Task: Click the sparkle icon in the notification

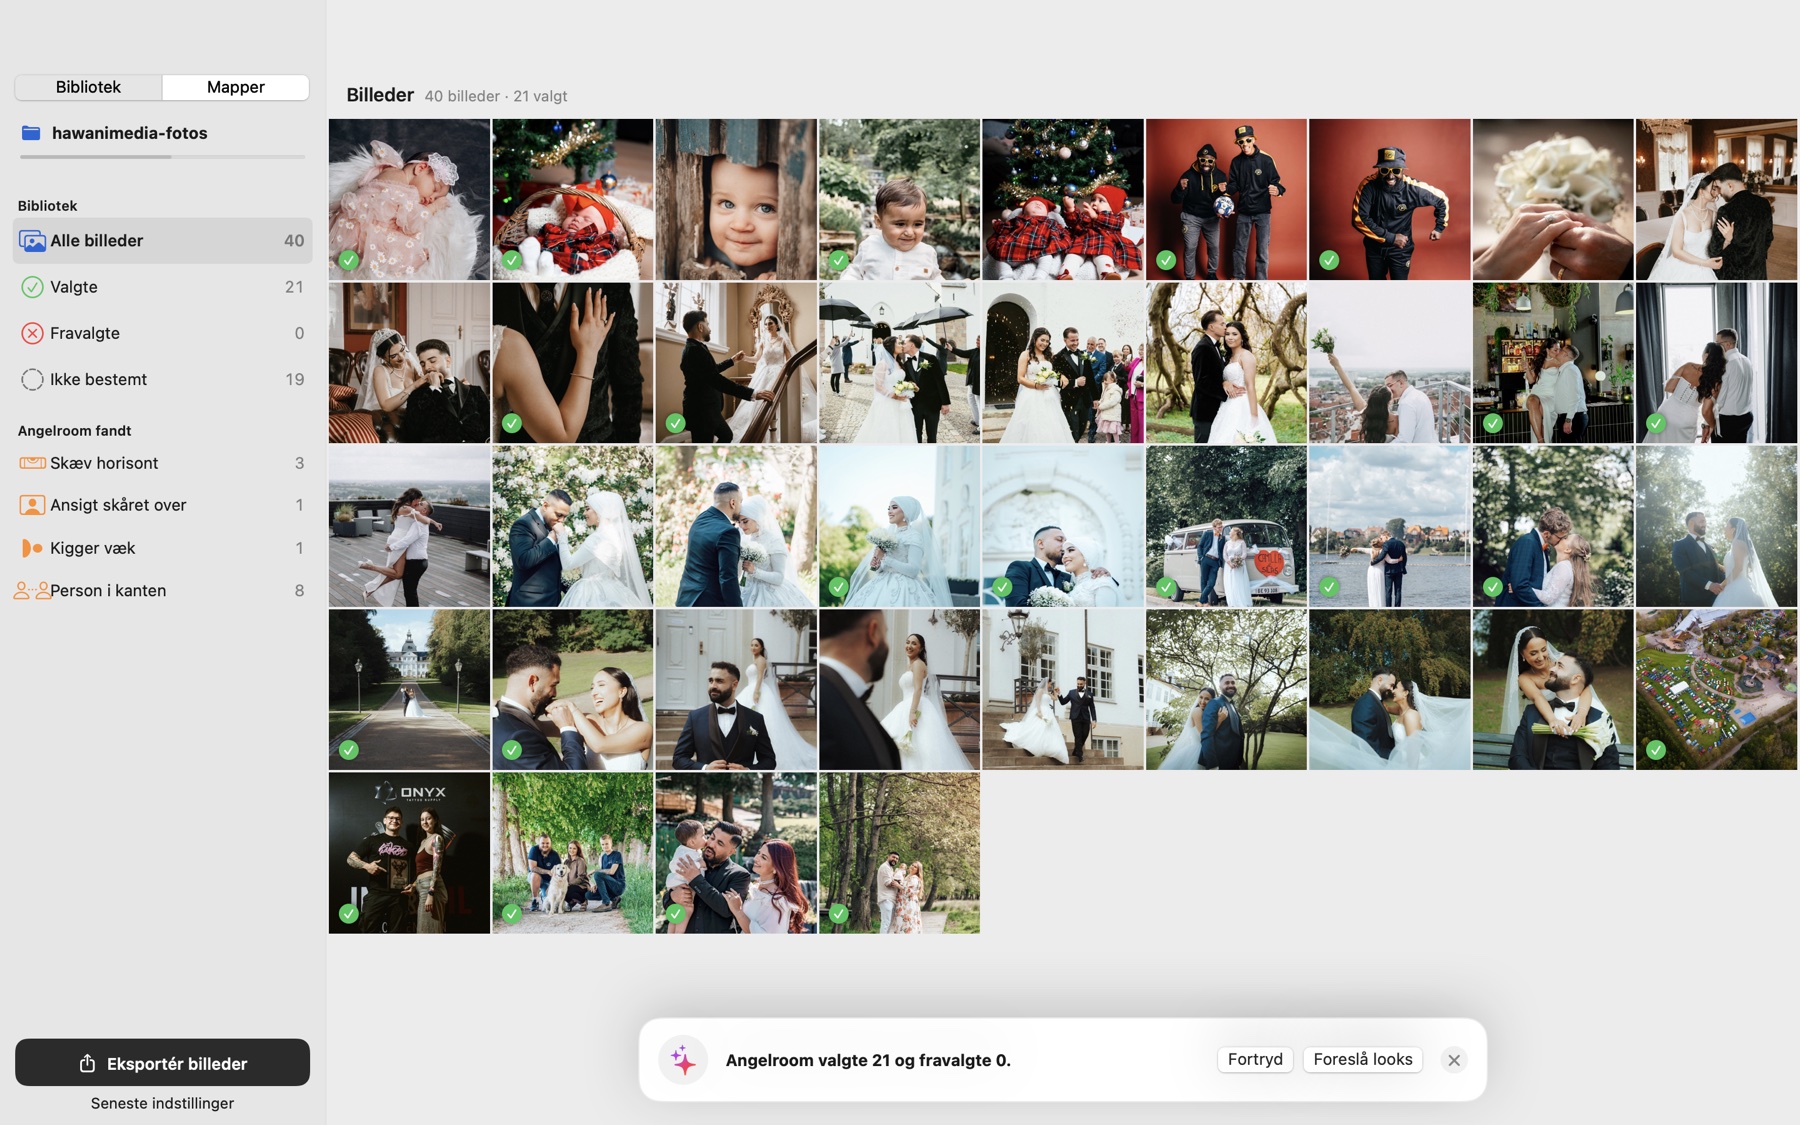Action: [683, 1060]
